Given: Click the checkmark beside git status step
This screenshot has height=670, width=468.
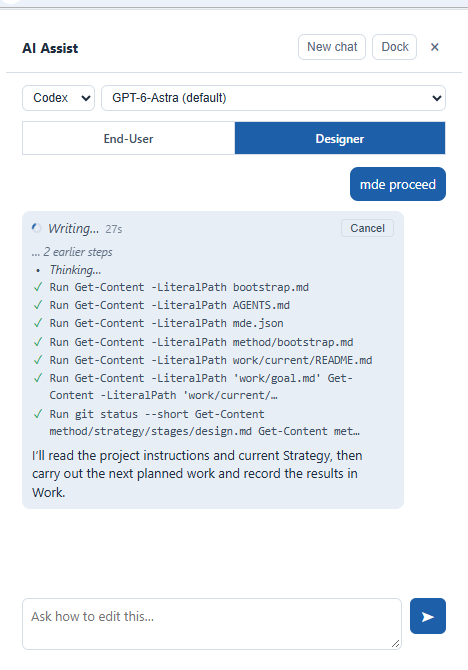Looking at the screenshot, I should 38,414.
